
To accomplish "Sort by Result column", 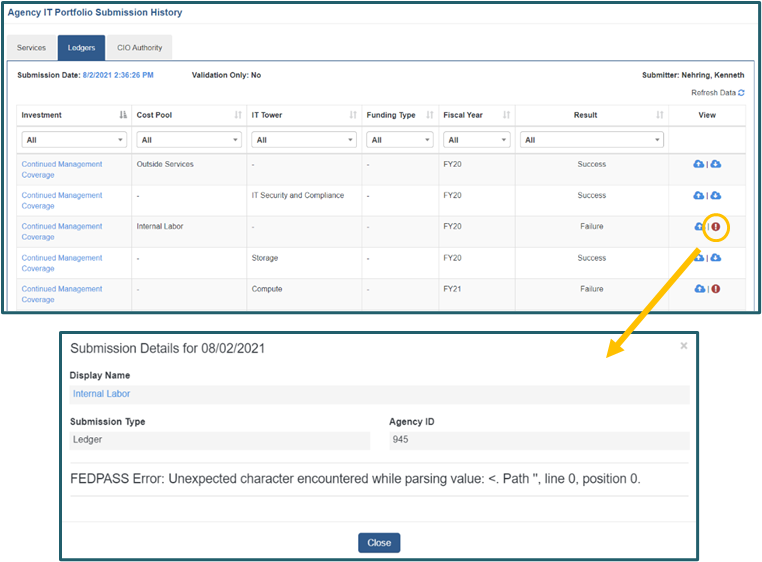I will pos(659,115).
